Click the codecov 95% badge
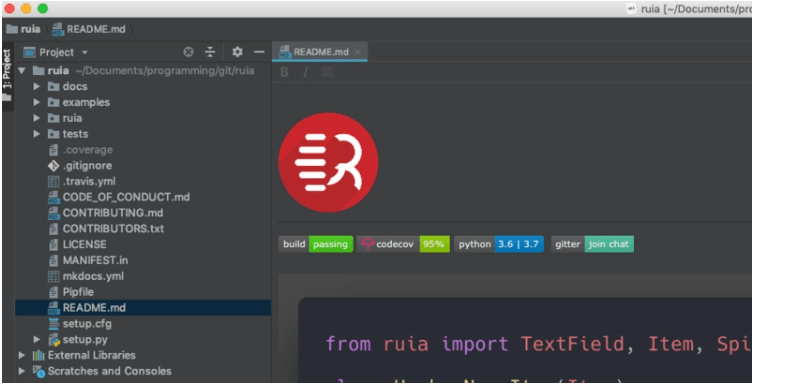Viewport: 793px width, 389px height. pos(403,244)
